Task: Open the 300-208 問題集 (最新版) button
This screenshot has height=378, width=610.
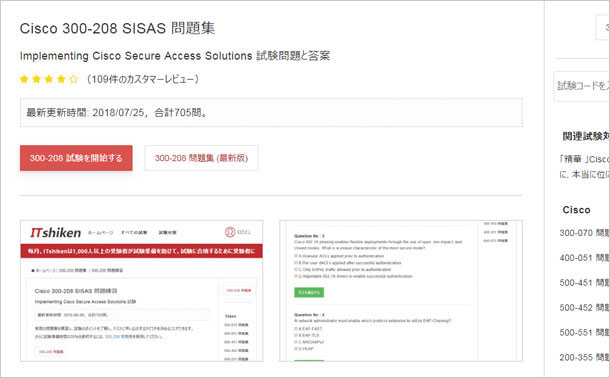Action: pos(201,158)
